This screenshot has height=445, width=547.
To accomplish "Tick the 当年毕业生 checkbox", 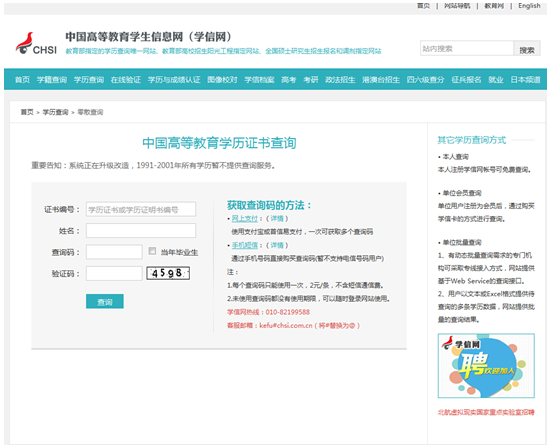I will [152, 251].
